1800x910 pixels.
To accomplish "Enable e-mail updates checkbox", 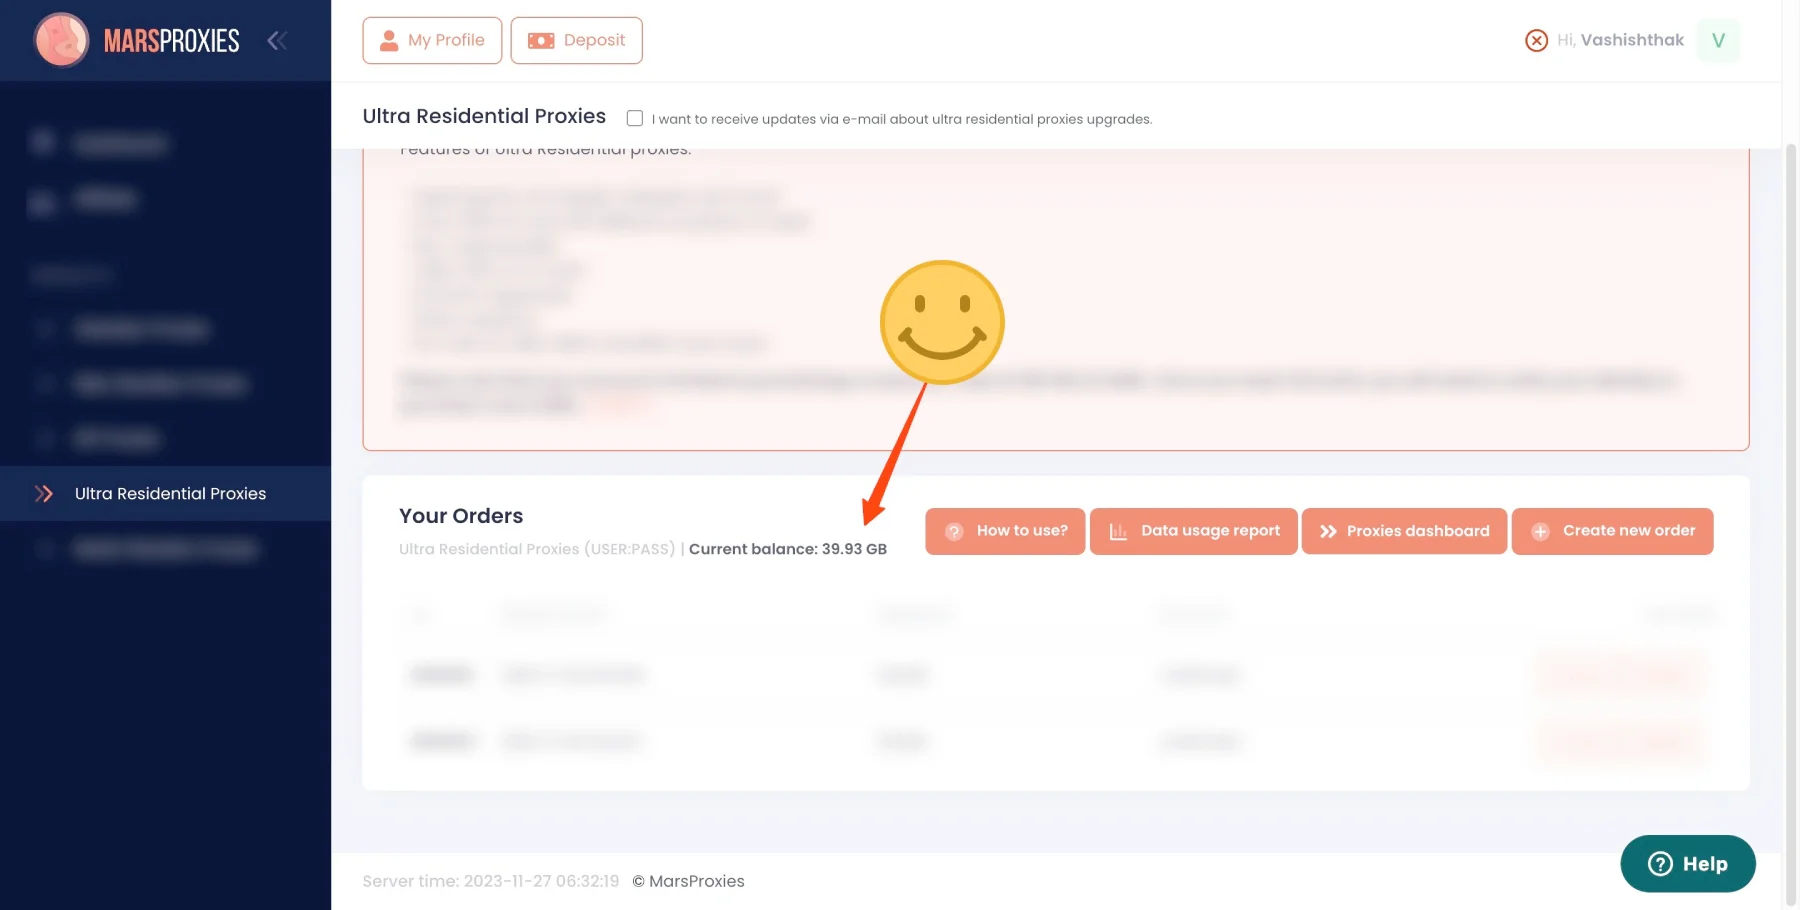I will pyautogui.click(x=635, y=118).
